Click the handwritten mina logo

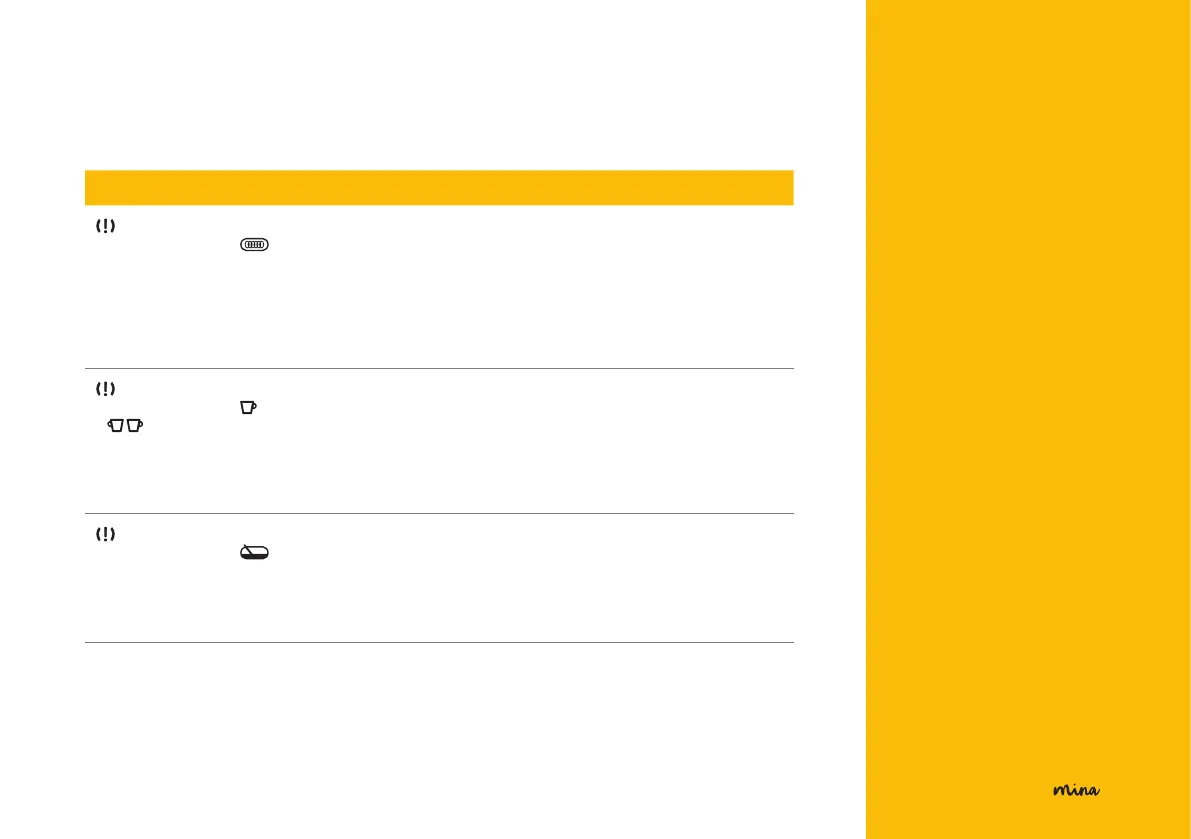1076,790
